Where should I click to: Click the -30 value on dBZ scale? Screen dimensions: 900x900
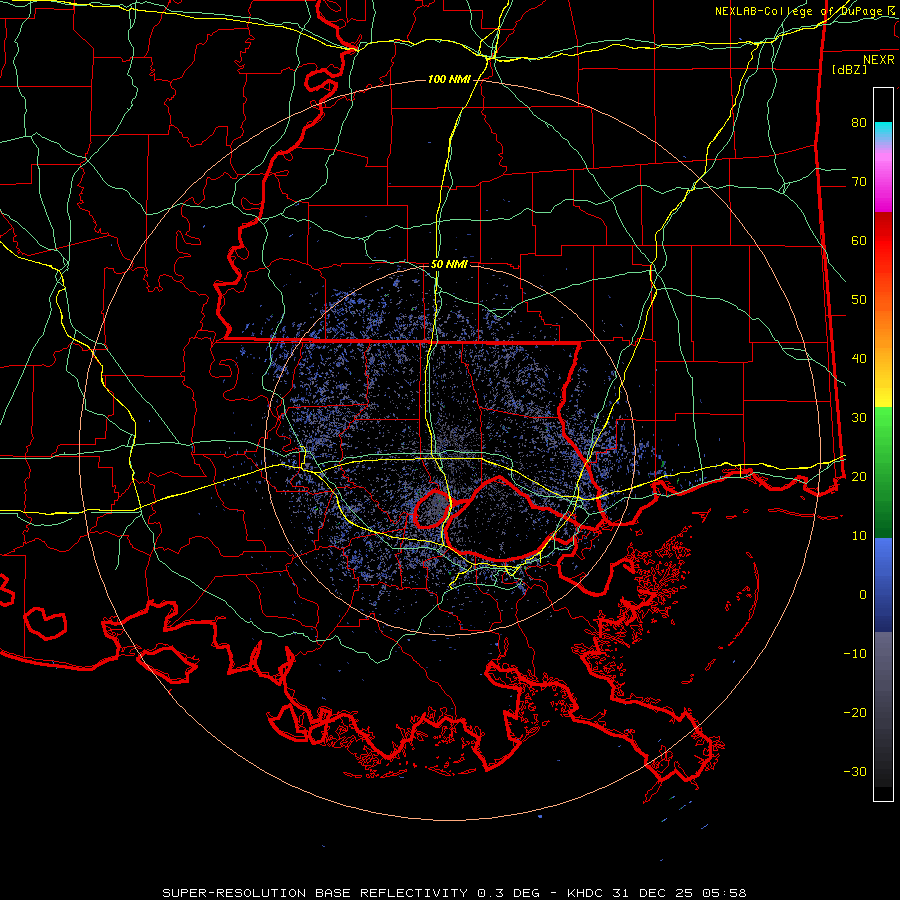[x=855, y=771]
